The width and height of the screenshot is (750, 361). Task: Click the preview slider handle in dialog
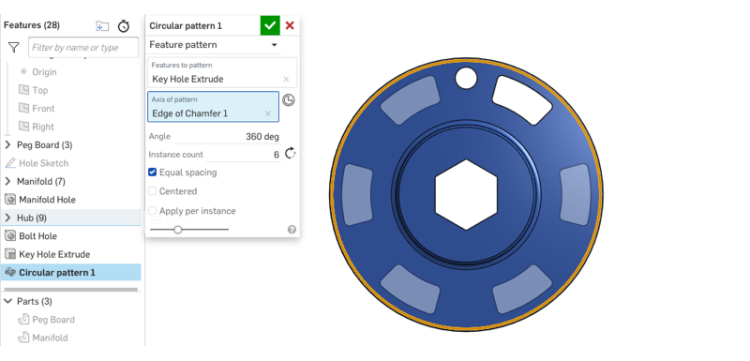point(178,230)
